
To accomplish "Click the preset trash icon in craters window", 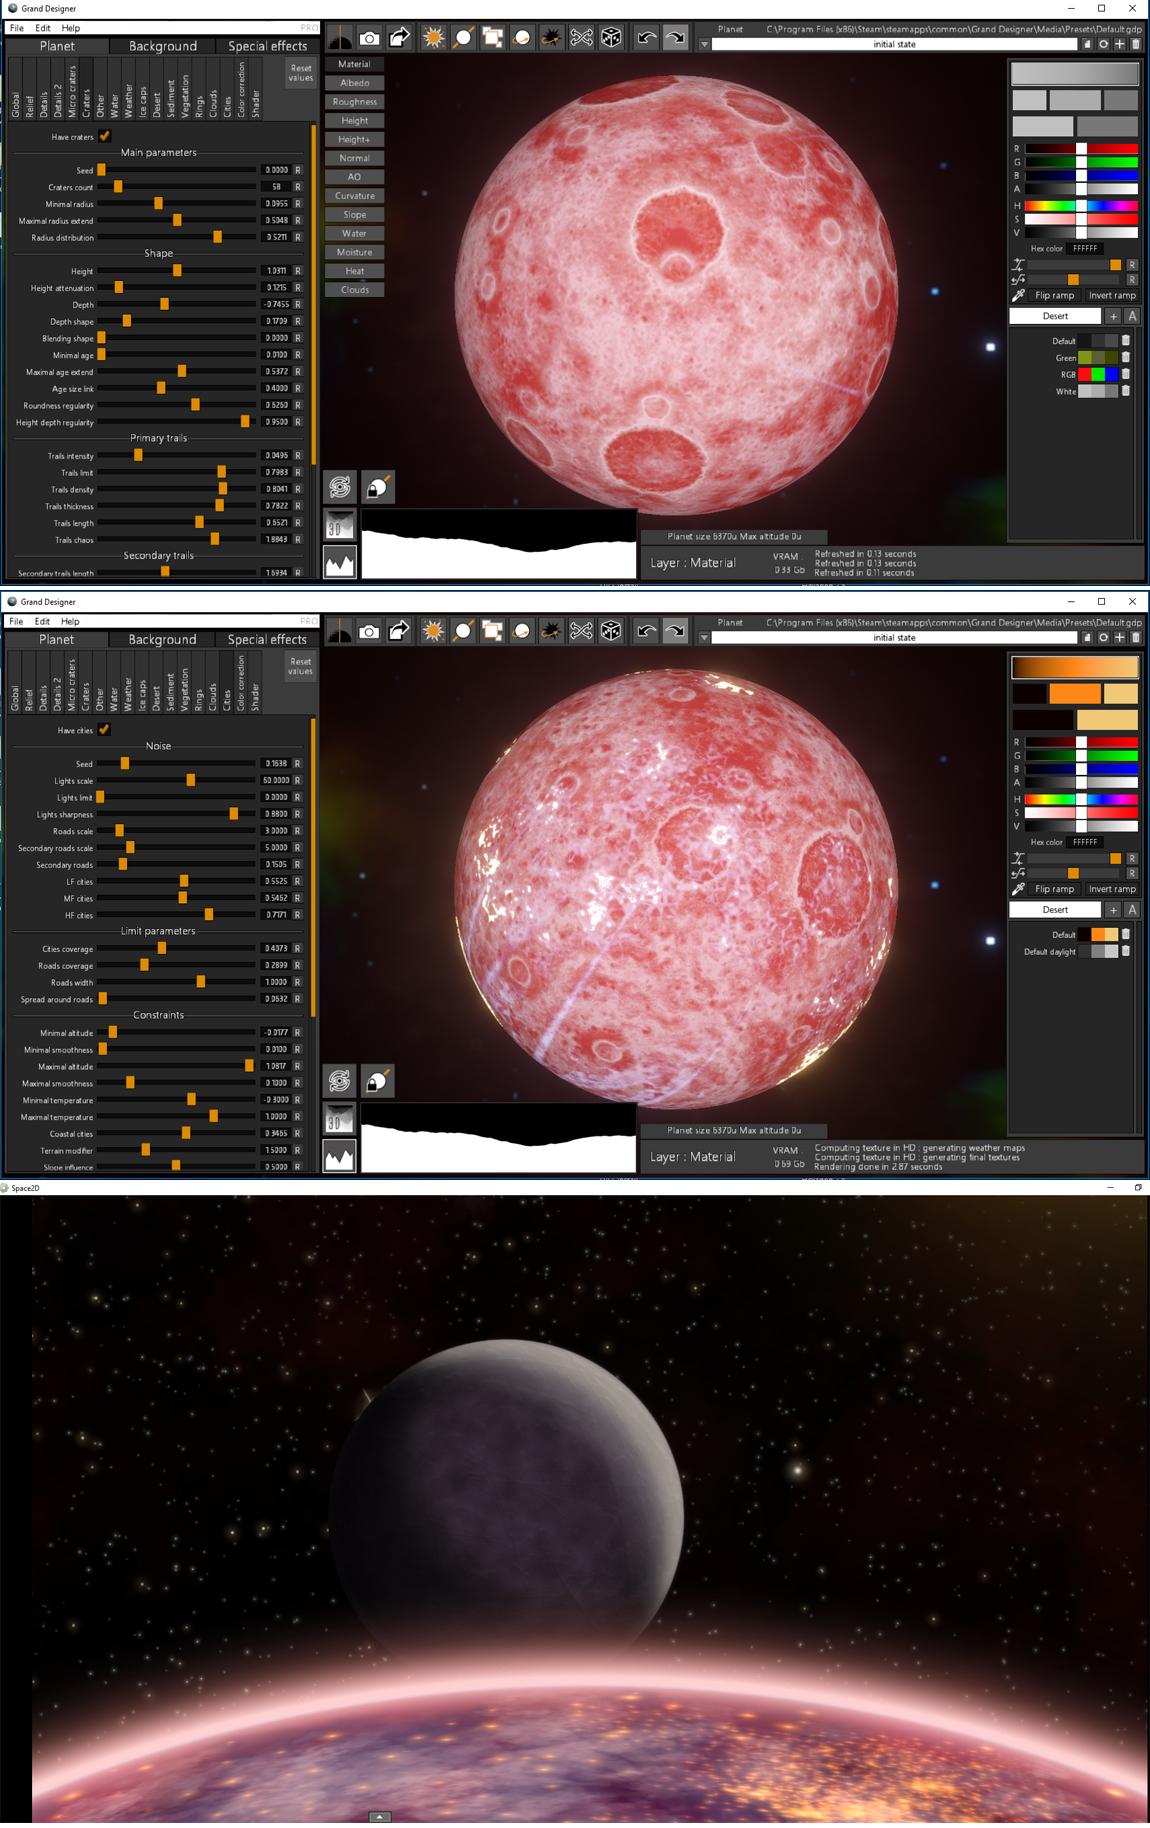I will coord(1135,44).
